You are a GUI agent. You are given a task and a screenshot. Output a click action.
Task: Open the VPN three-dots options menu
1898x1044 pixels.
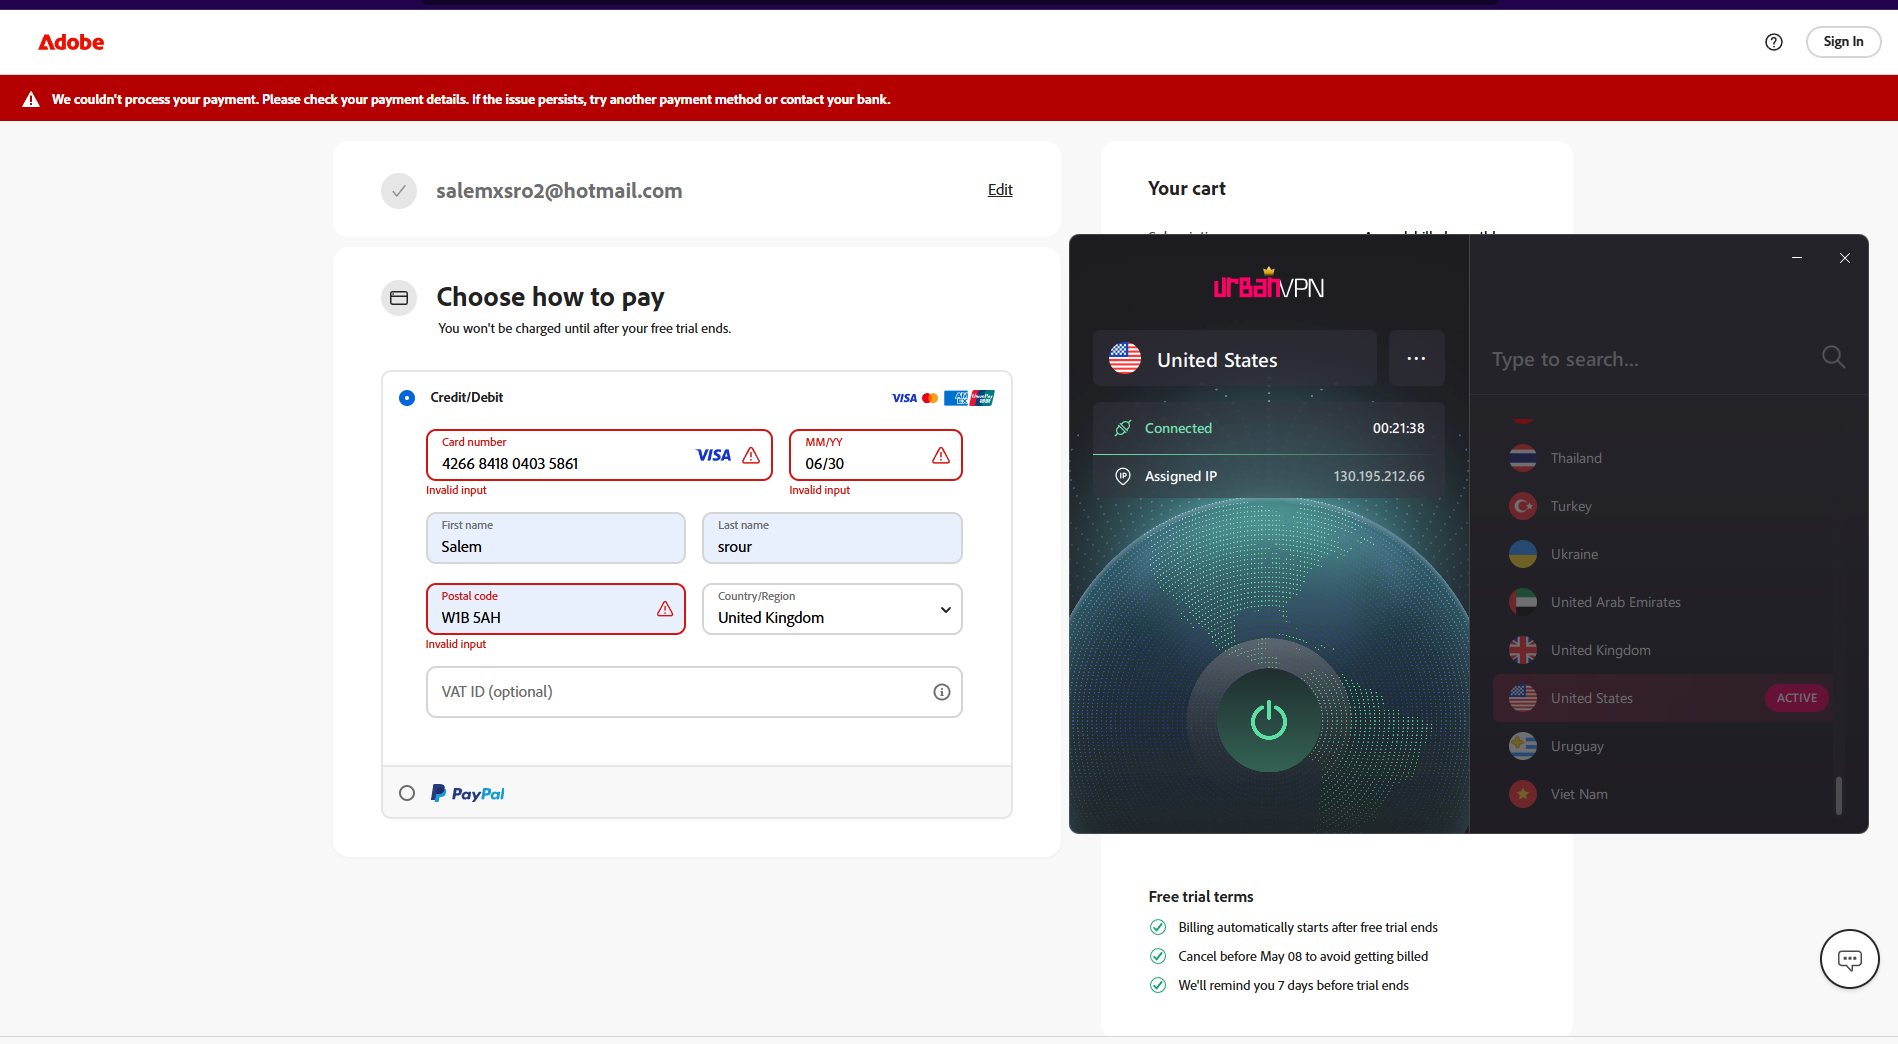tap(1416, 358)
